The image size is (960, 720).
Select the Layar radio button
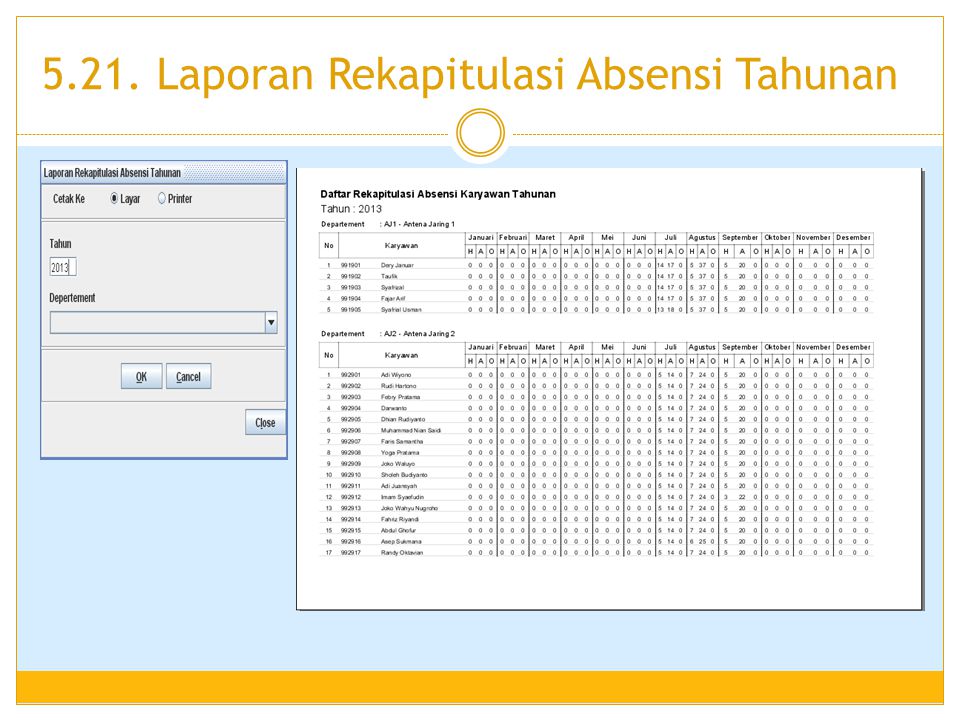(115, 199)
